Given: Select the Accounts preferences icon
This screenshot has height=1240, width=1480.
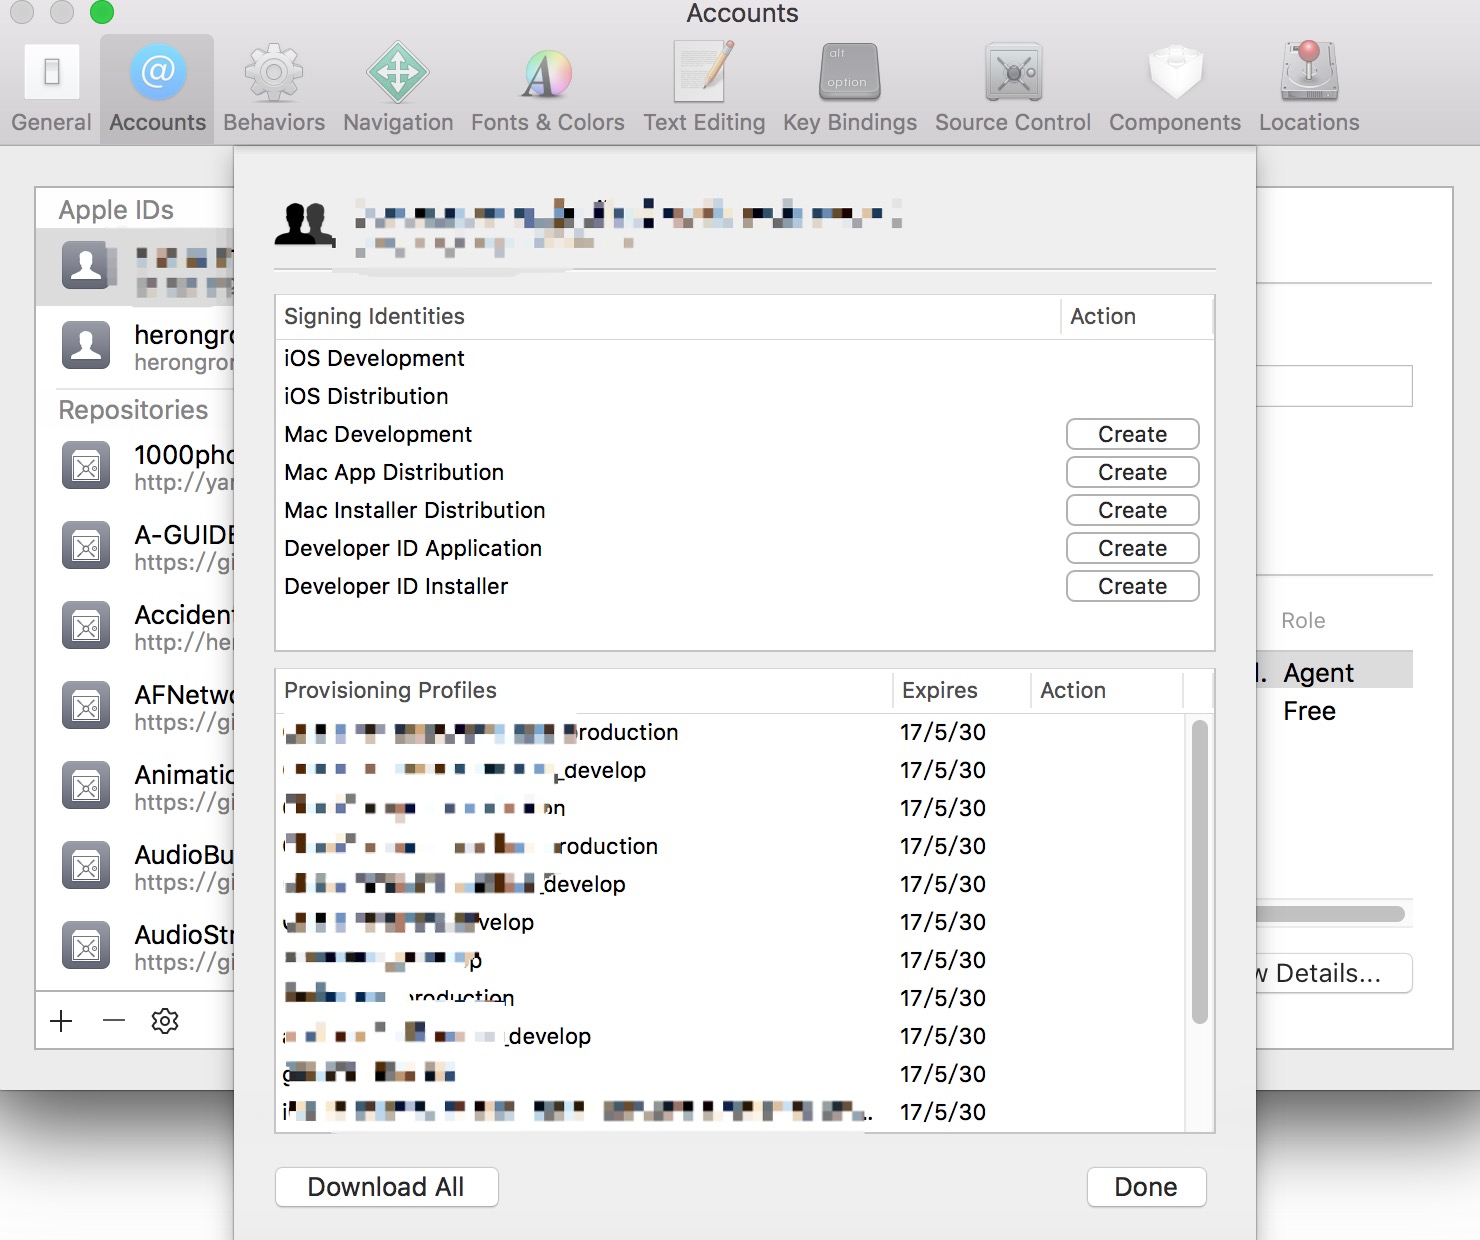Looking at the screenshot, I should tap(158, 72).
